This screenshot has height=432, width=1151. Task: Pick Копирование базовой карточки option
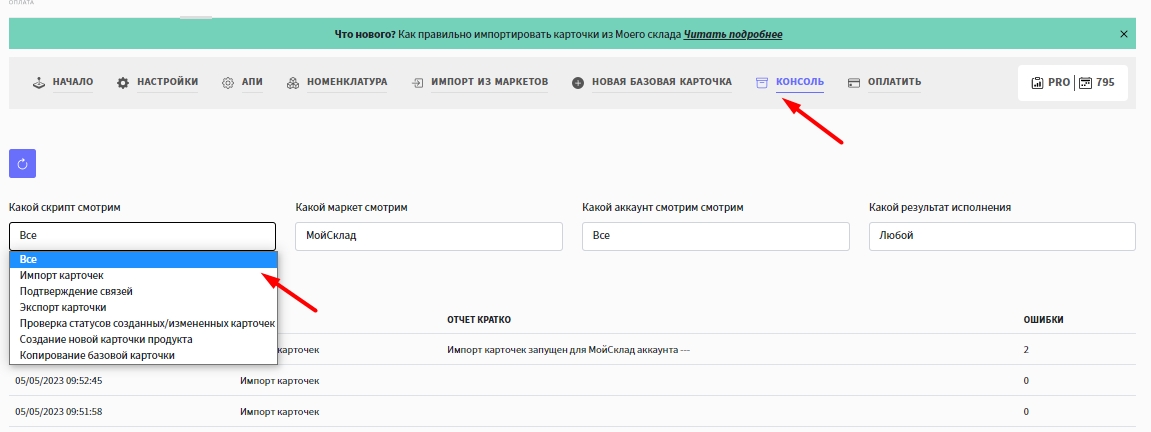(97, 355)
